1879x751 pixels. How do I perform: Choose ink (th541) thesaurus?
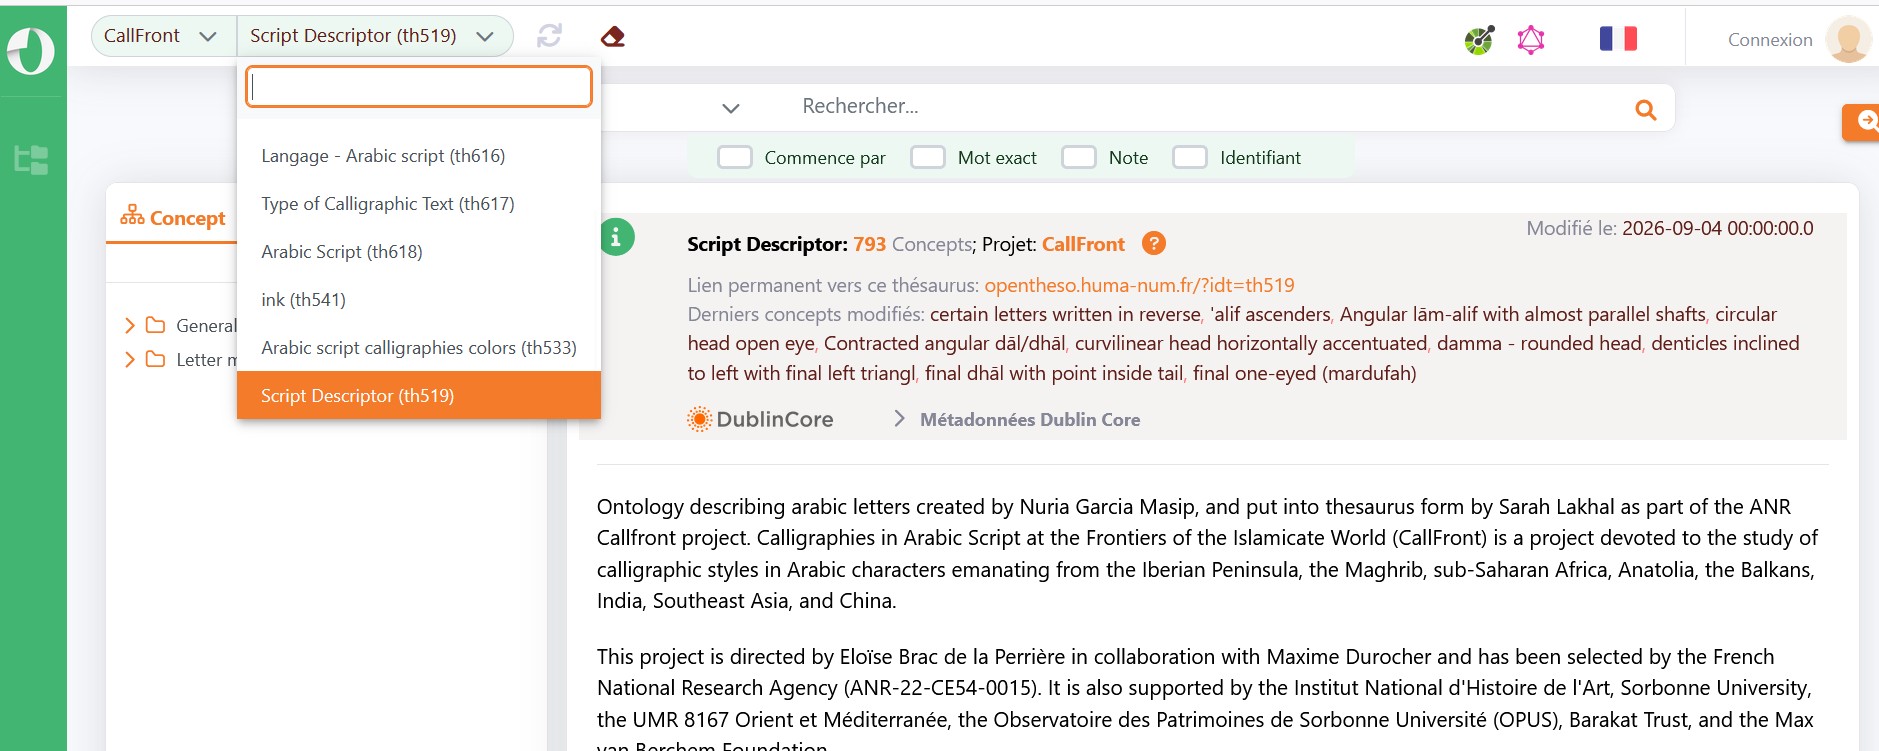click(419, 300)
